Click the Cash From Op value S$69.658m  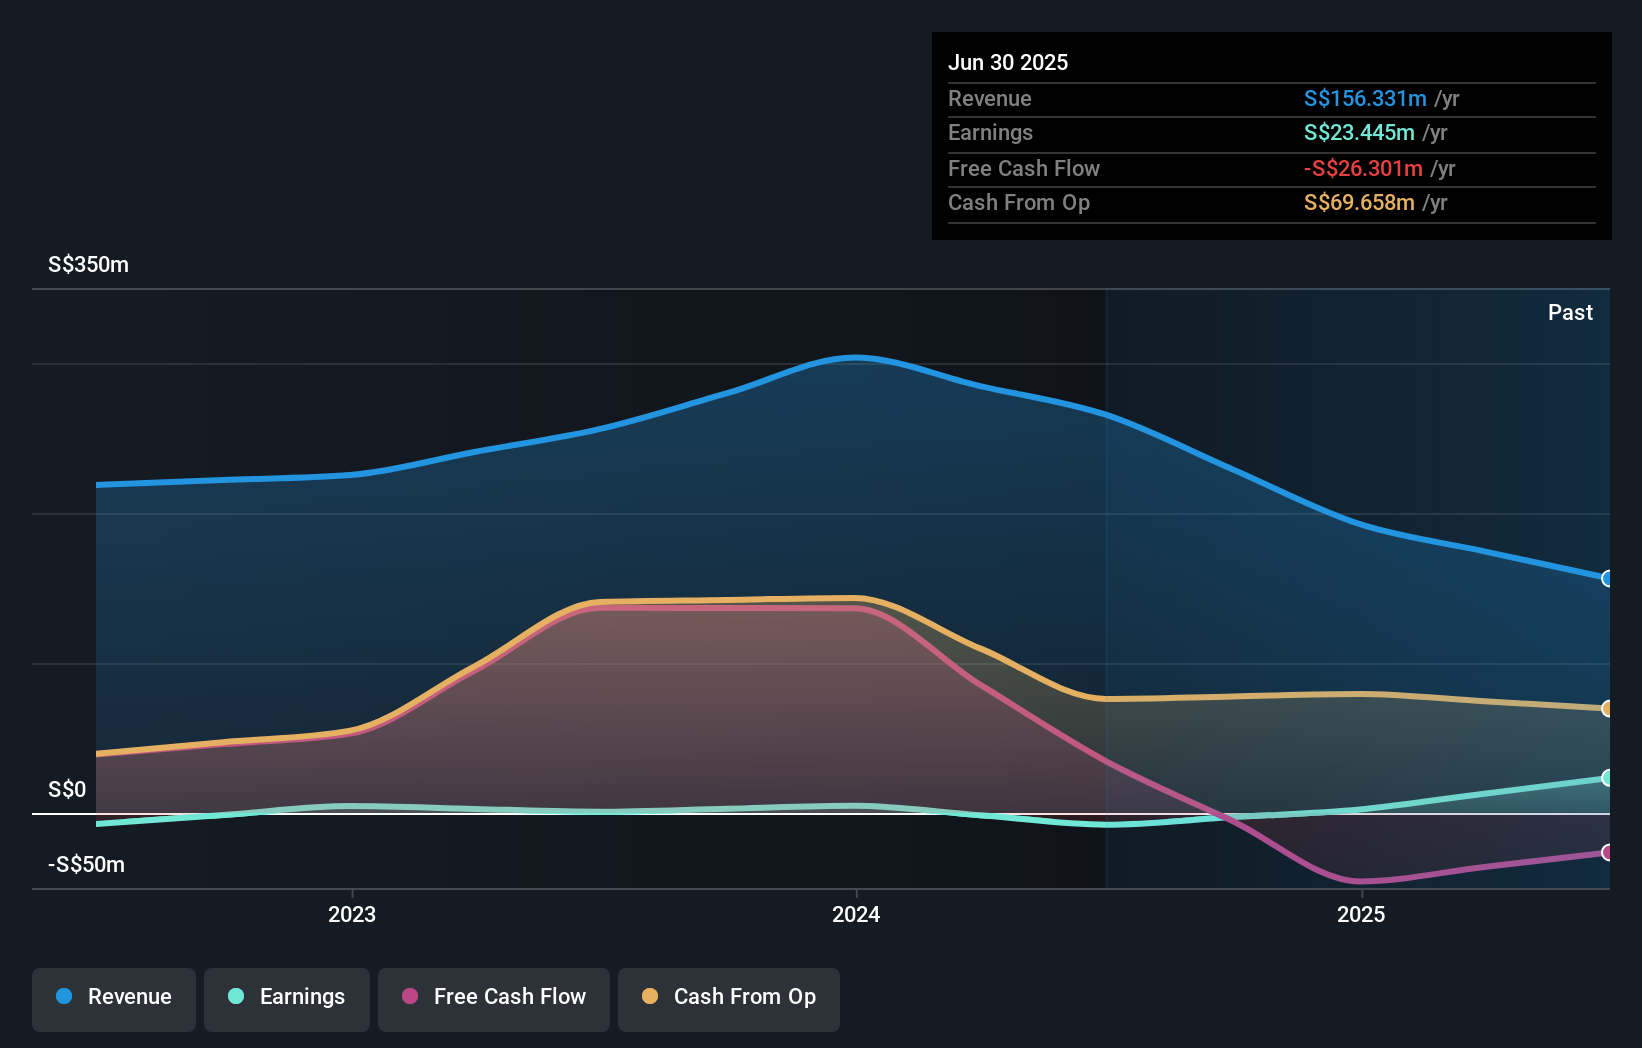pyautogui.click(x=1358, y=203)
